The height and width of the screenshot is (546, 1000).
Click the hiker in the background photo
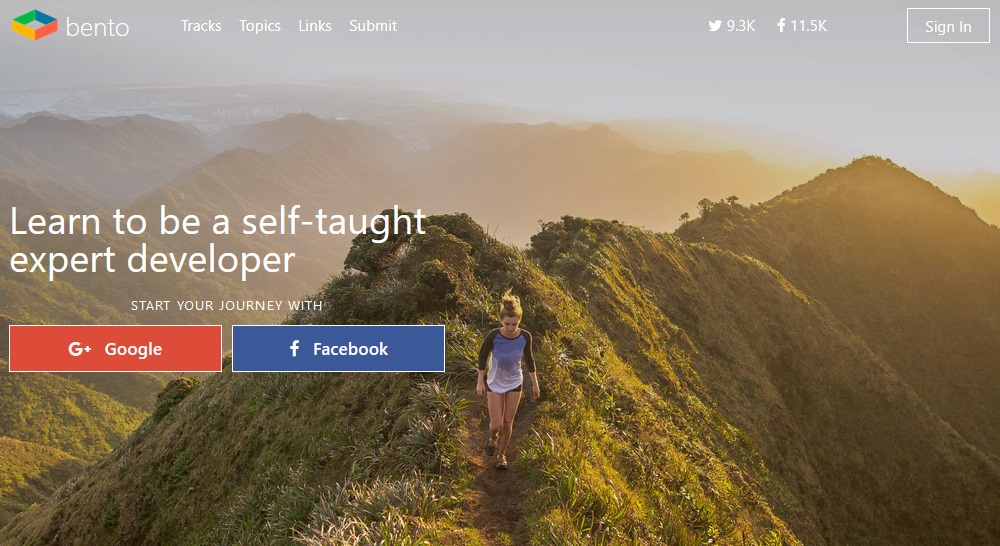[507, 379]
